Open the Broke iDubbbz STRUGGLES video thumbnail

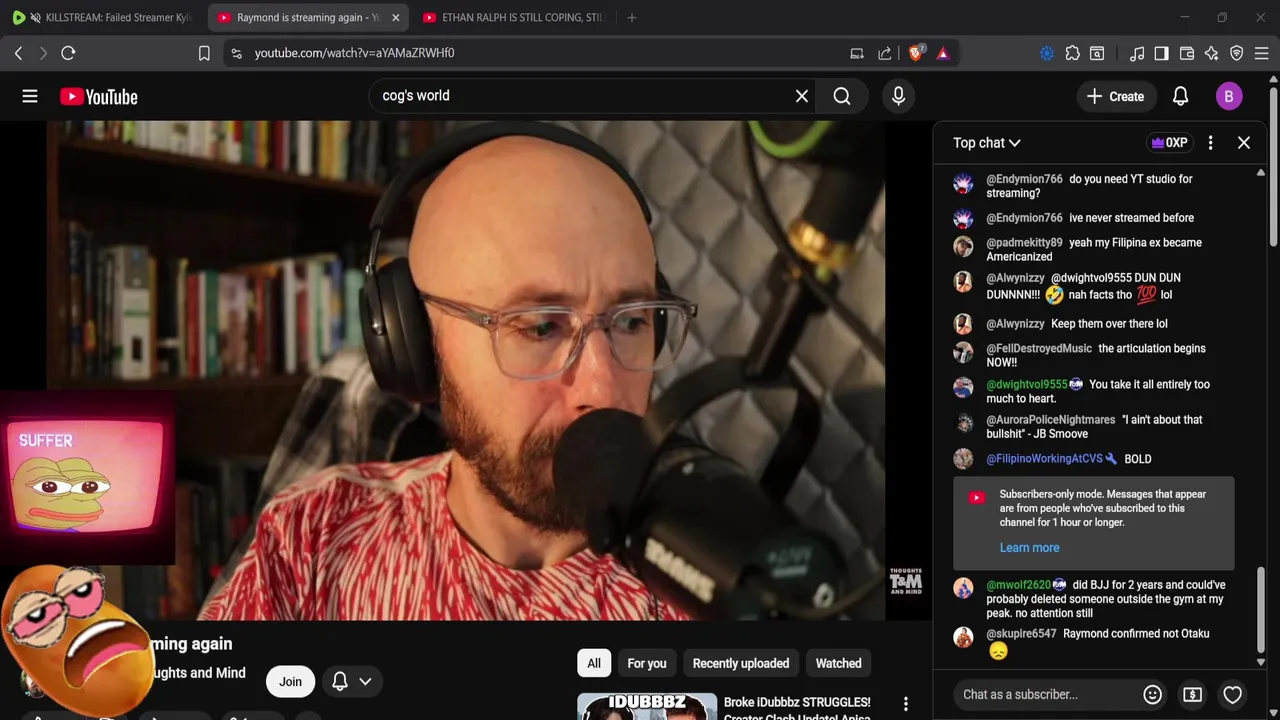point(647,706)
